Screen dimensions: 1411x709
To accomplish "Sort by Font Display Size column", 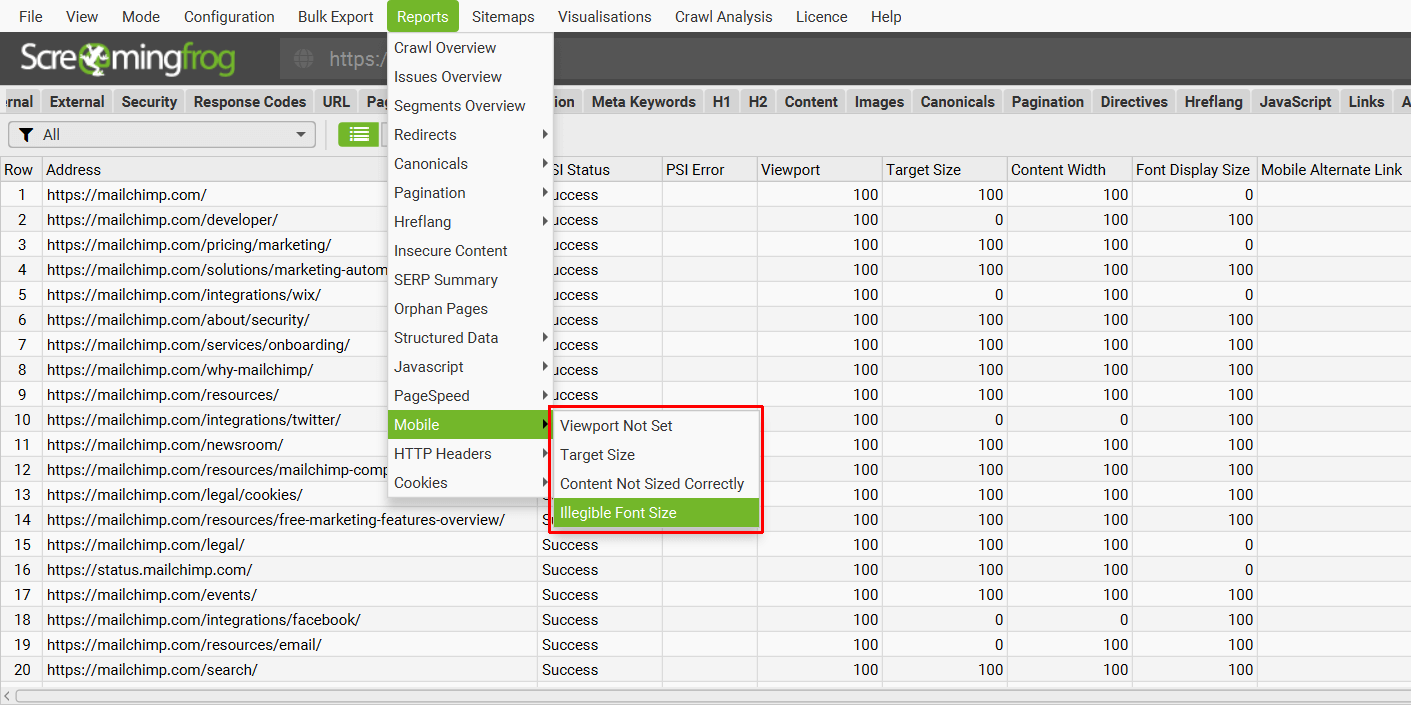I will (1195, 170).
